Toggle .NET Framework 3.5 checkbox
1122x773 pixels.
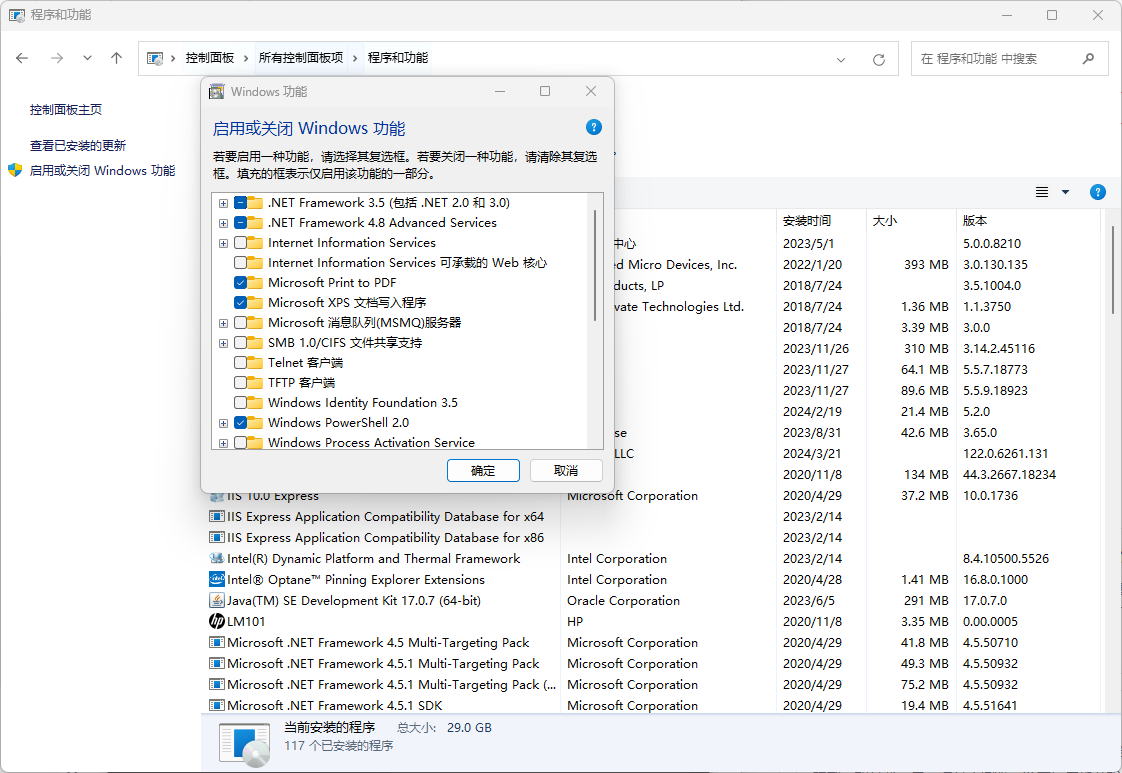(240, 203)
